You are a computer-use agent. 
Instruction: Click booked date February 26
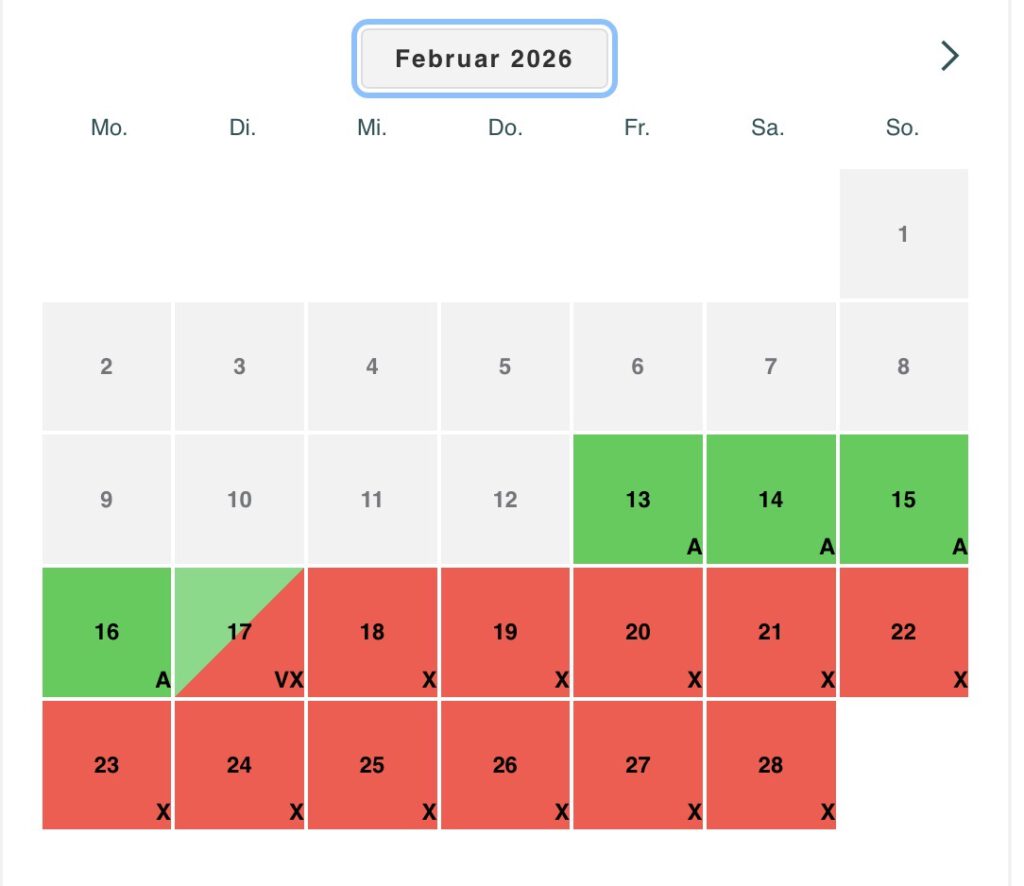point(505,765)
